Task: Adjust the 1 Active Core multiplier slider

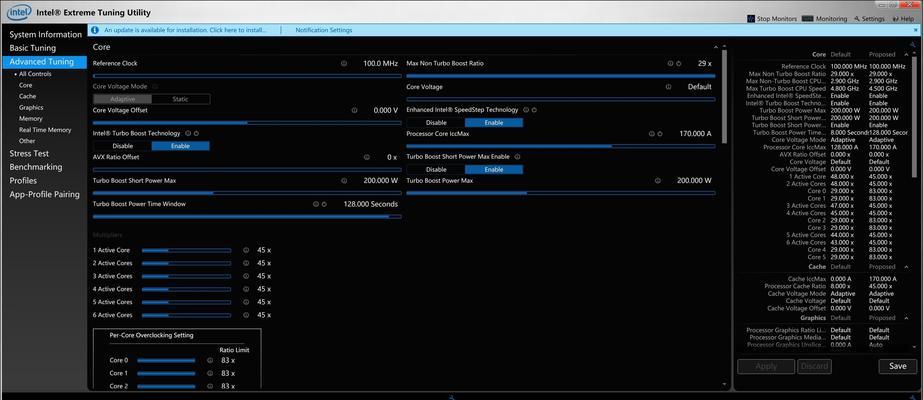Action: point(186,250)
